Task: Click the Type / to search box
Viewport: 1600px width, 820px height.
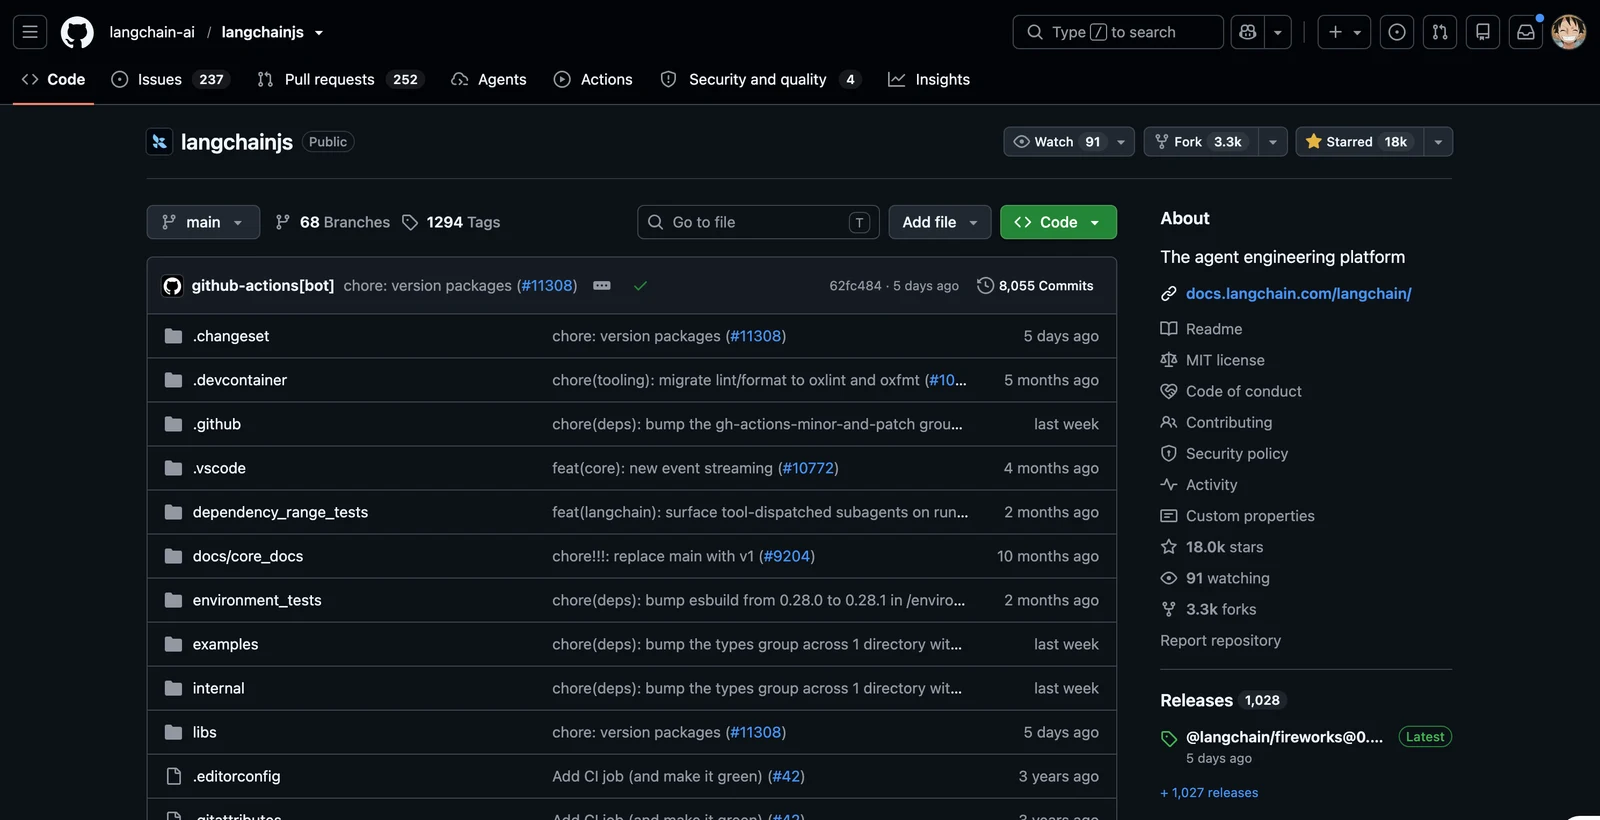Action: [x=1118, y=32]
